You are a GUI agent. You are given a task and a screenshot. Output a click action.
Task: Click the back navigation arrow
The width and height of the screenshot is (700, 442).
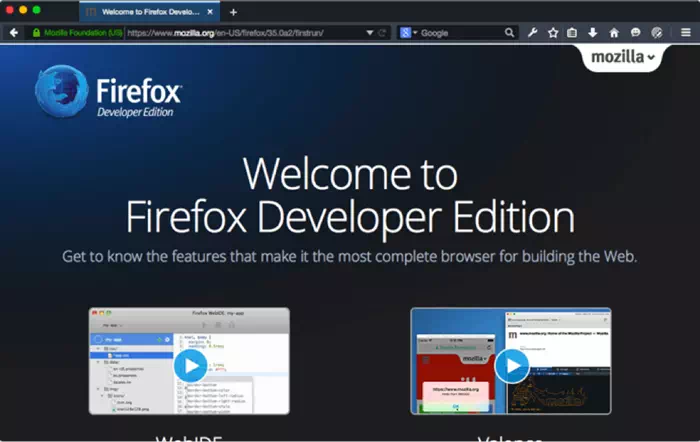pos(14,32)
